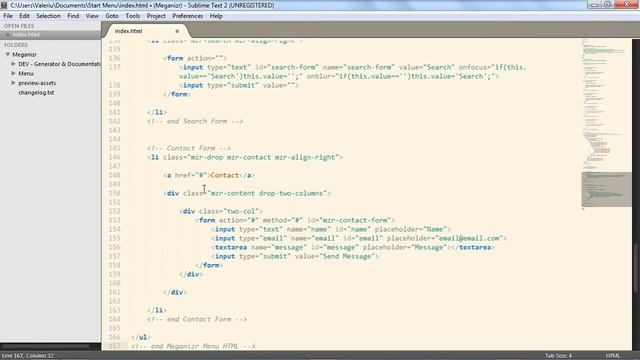The width and height of the screenshot is (640, 360).
Task: Expand the Menu folder arrow
Action: [x=13, y=73]
